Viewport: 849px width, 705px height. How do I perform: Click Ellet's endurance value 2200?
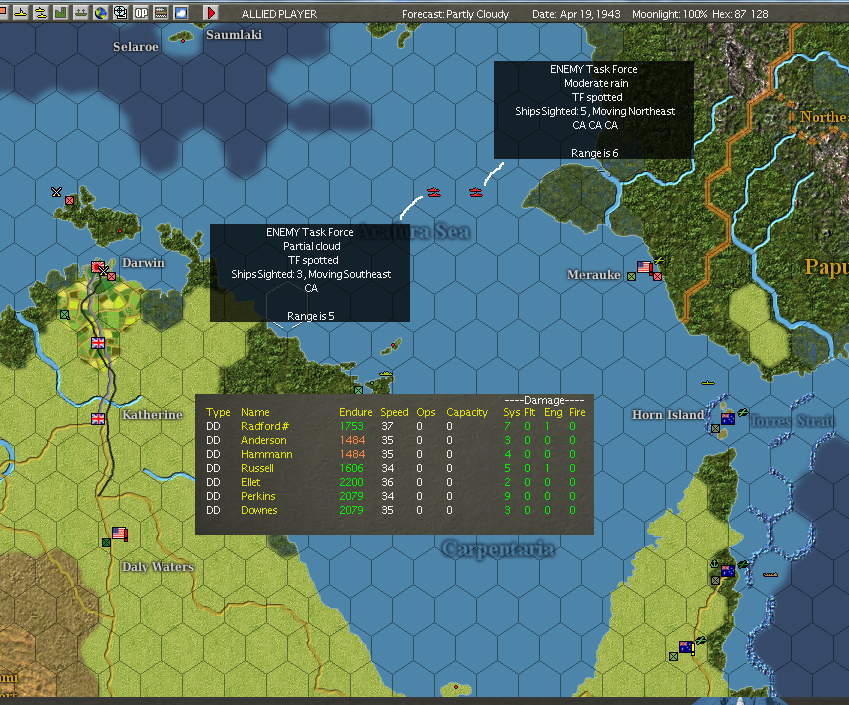click(x=351, y=482)
